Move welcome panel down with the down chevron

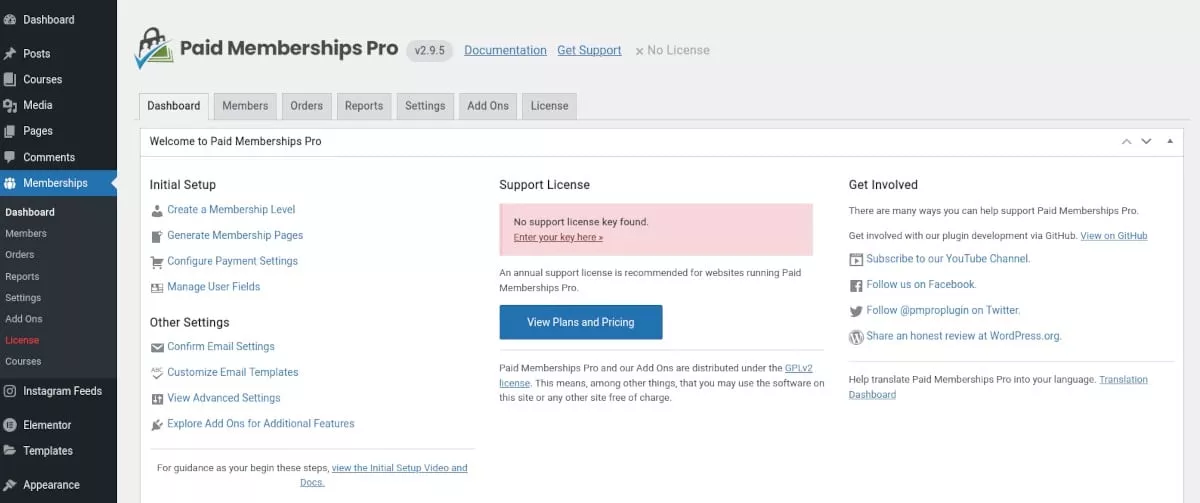[1146, 142]
